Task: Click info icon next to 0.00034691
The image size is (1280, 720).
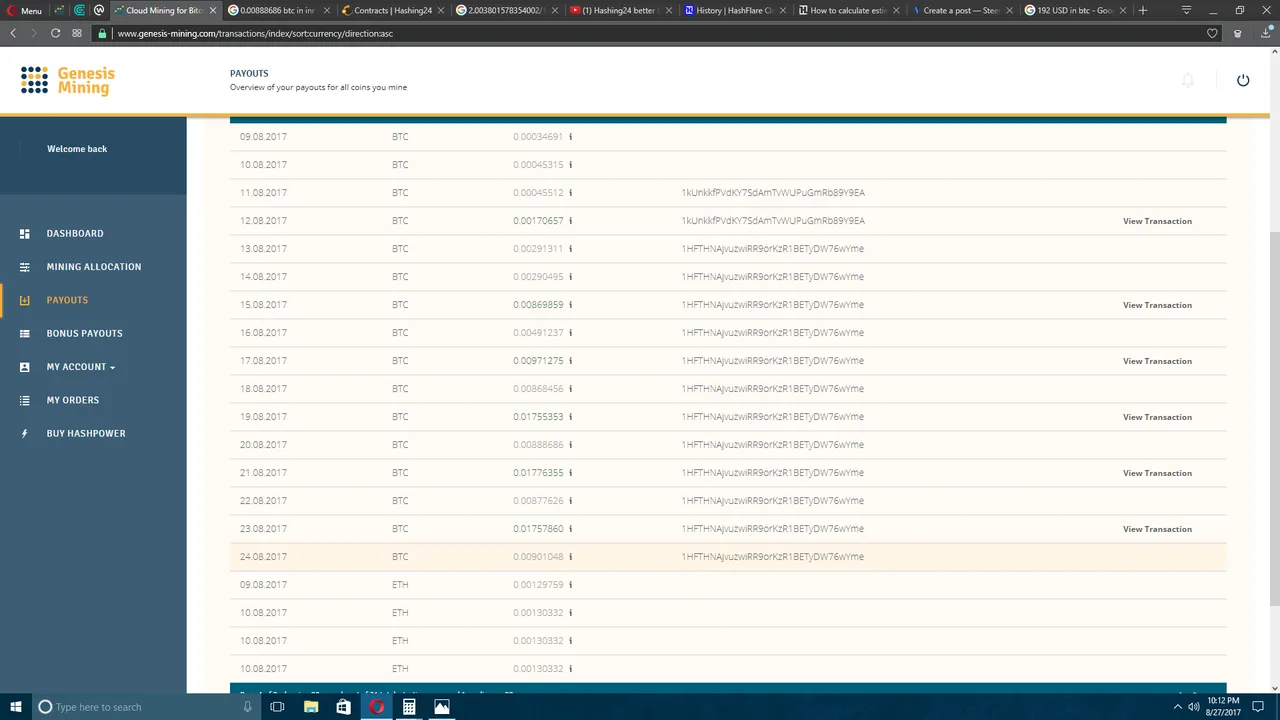Action: tap(571, 137)
